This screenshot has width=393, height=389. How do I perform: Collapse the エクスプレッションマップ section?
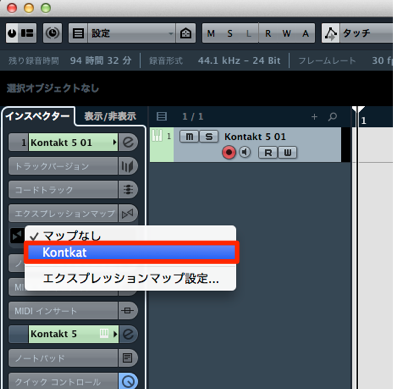tap(63, 213)
